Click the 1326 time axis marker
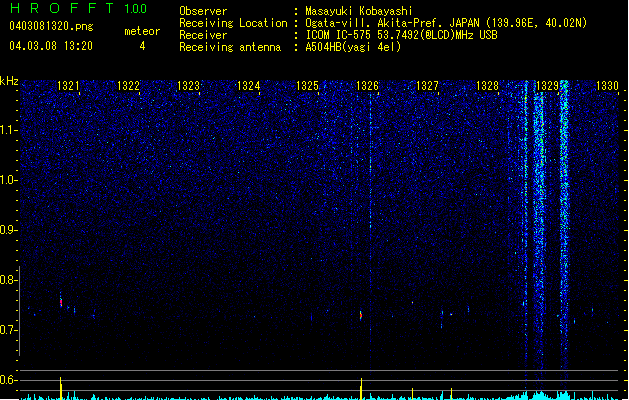Viewport: 629px width, 400px height. (x=367, y=85)
